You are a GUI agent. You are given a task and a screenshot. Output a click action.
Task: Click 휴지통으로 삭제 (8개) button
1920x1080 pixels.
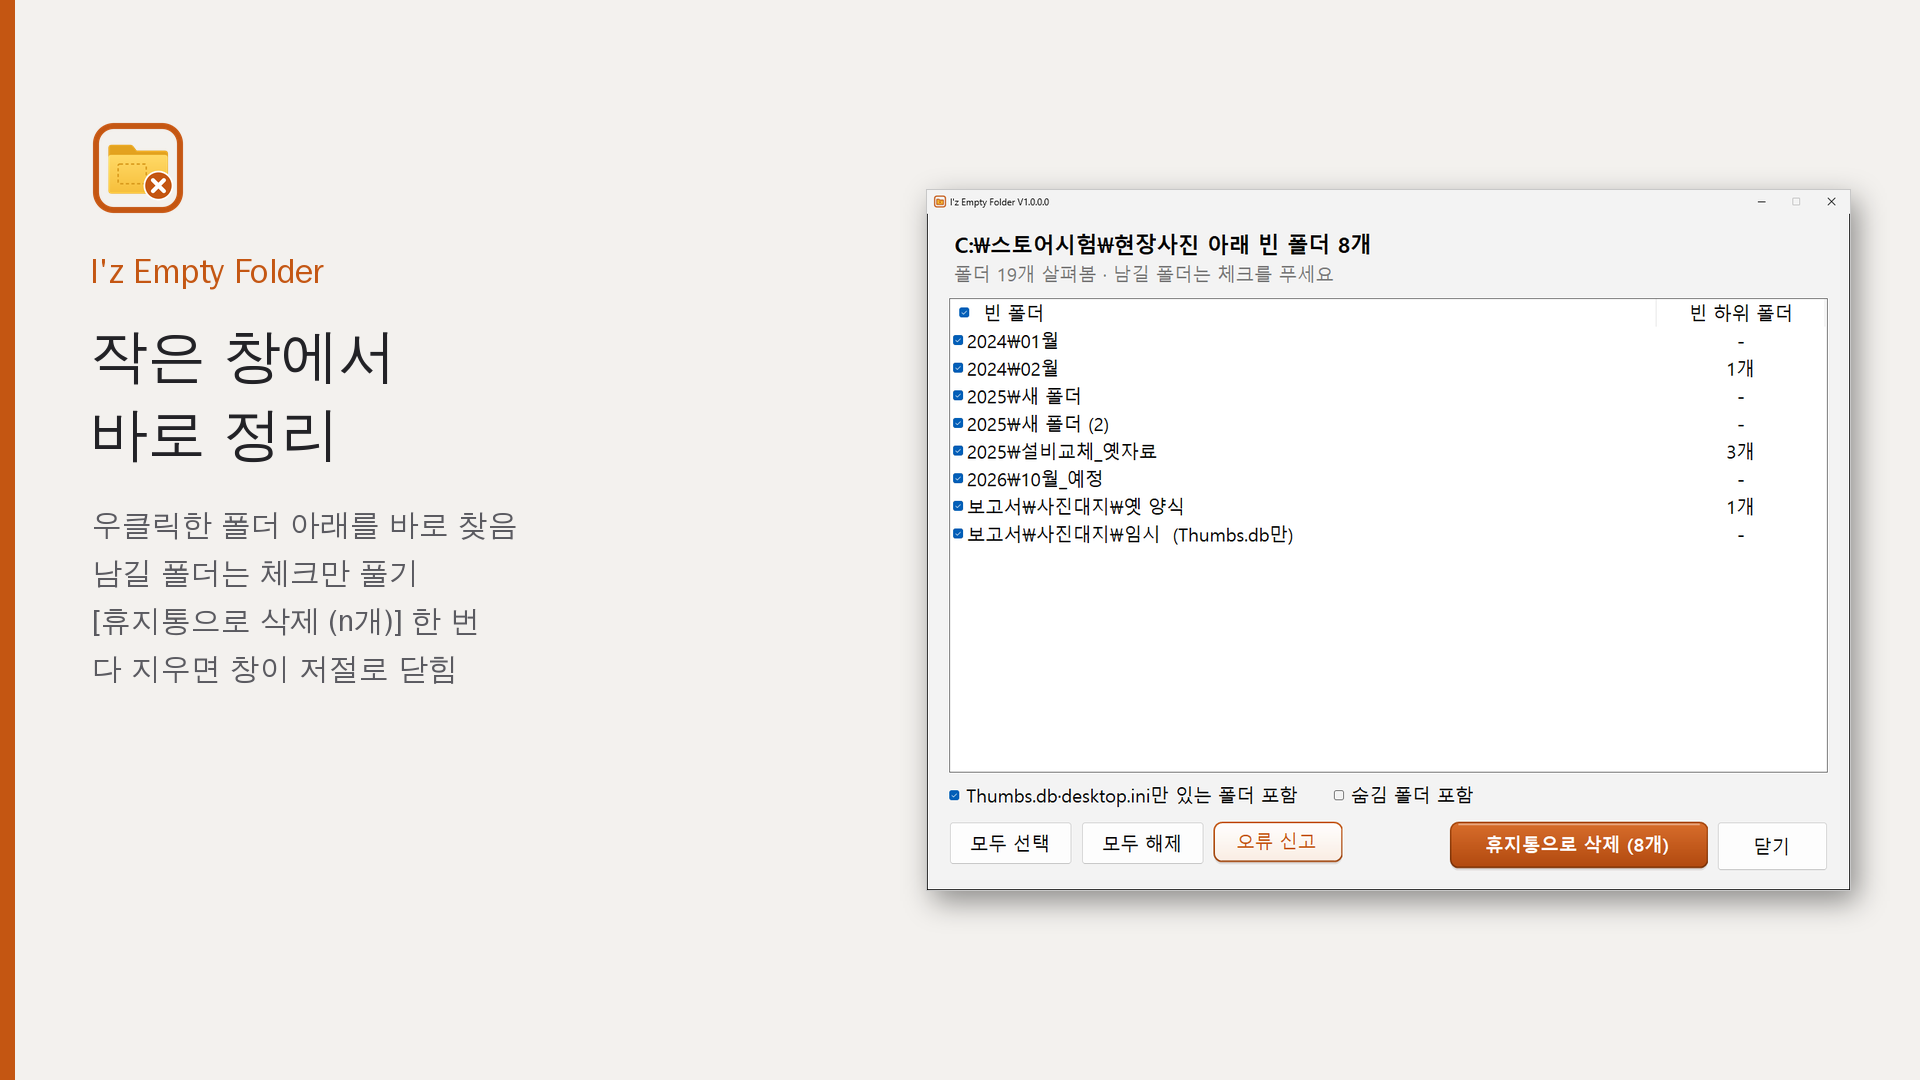click(x=1578, y=845)
